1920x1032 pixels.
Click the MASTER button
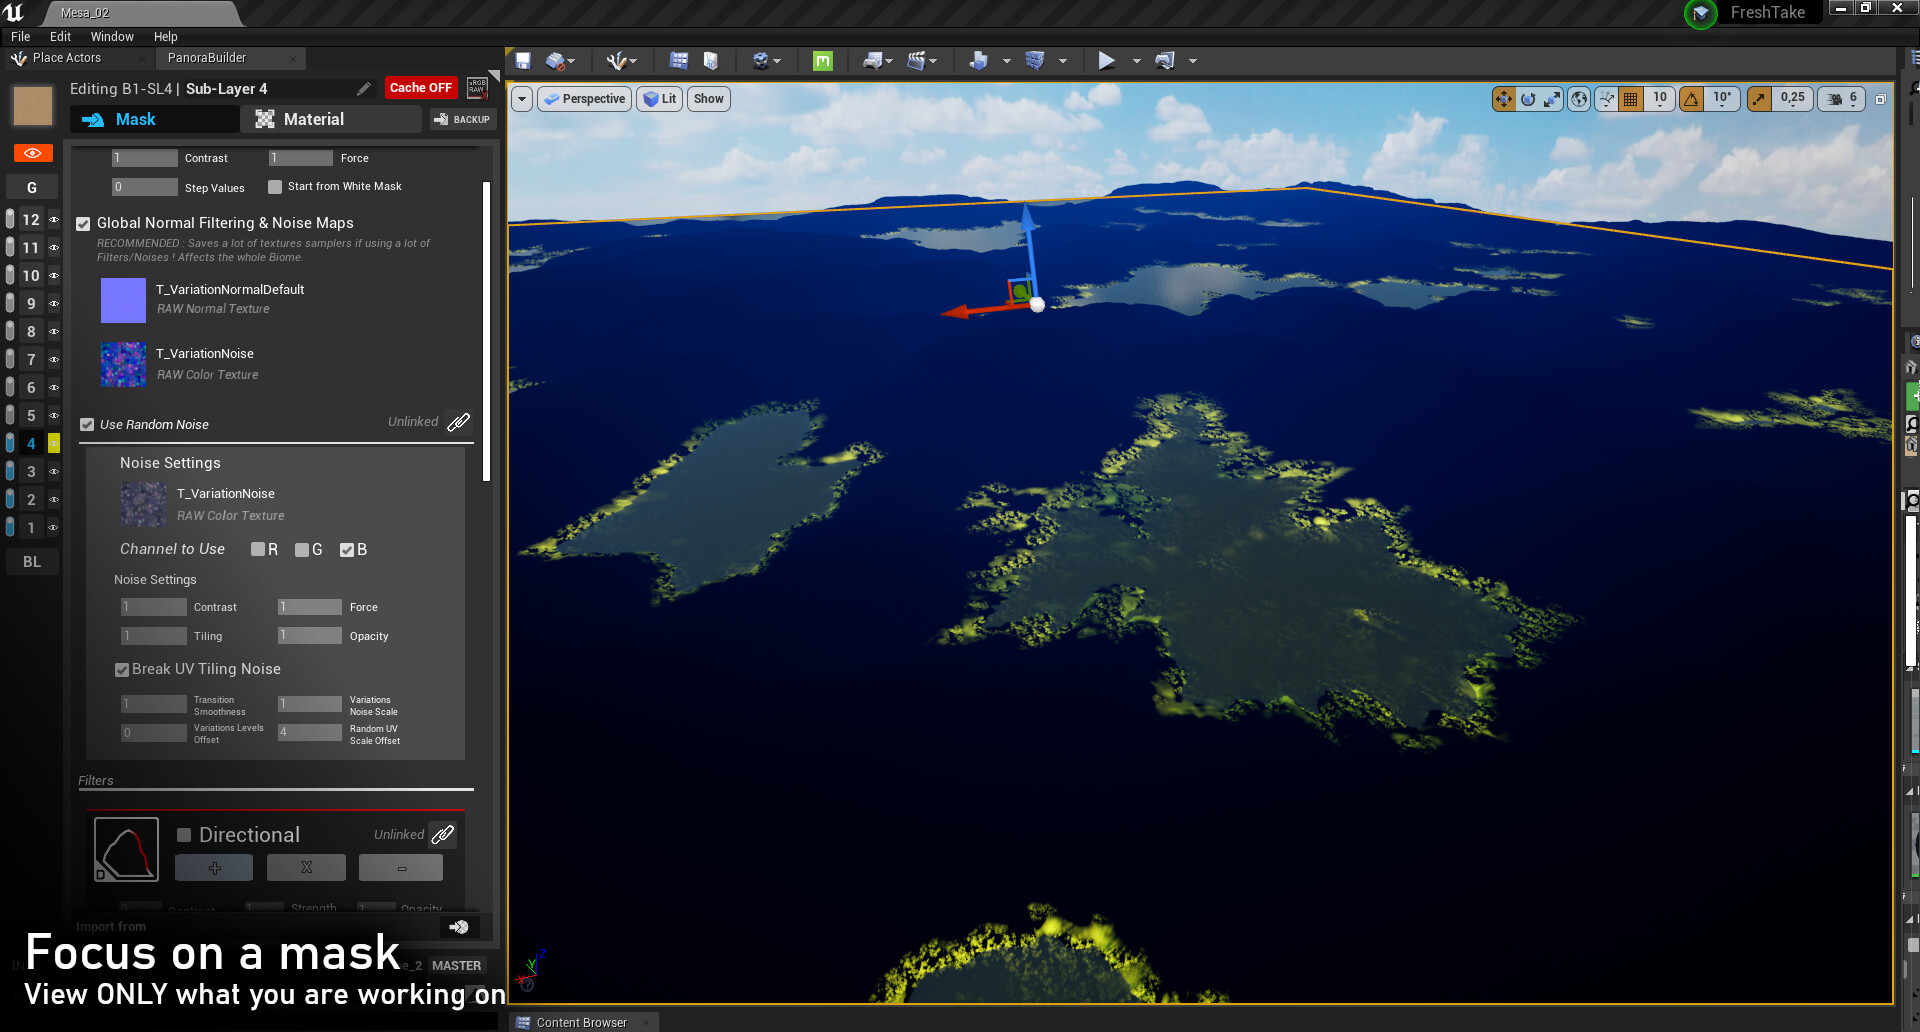pos(457,965)
